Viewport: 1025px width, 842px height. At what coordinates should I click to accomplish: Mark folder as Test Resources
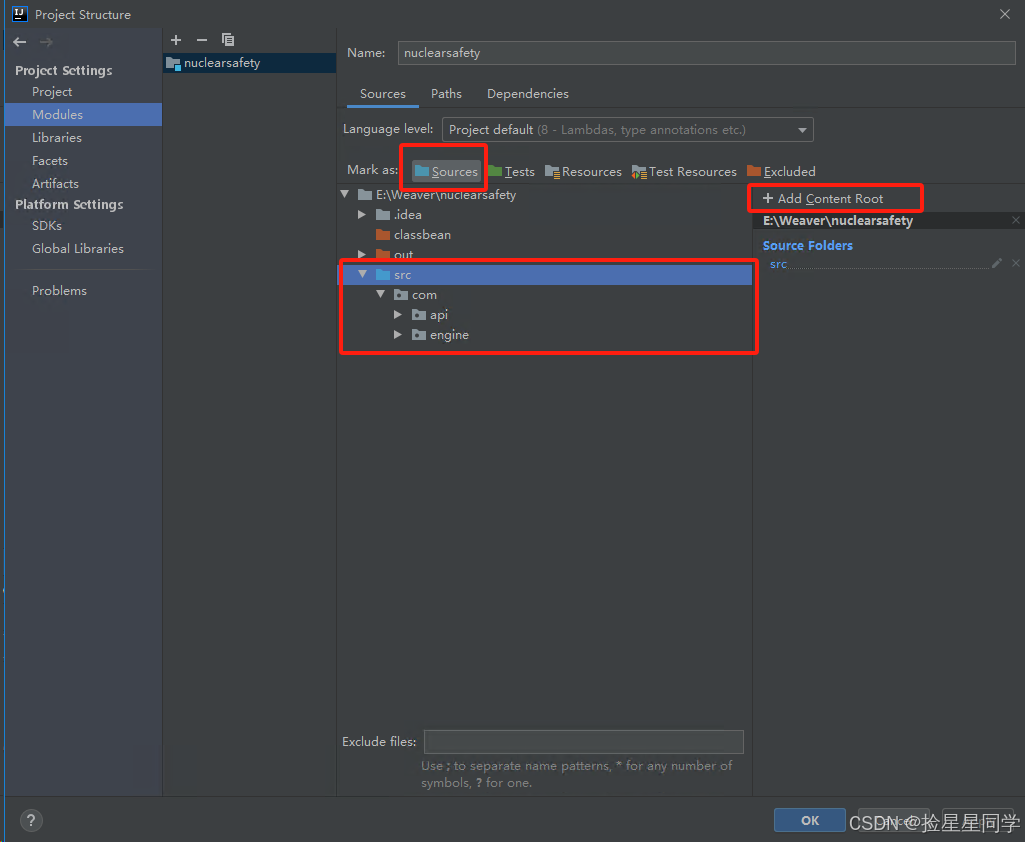pyautogui.click(x=684, y=171)
